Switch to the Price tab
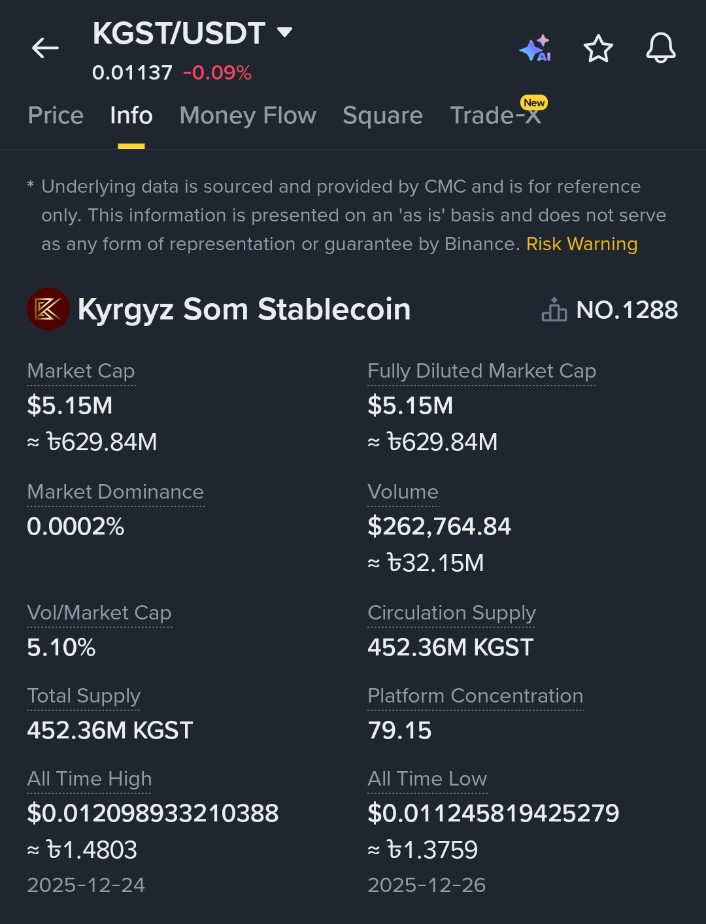 (55, 116)
